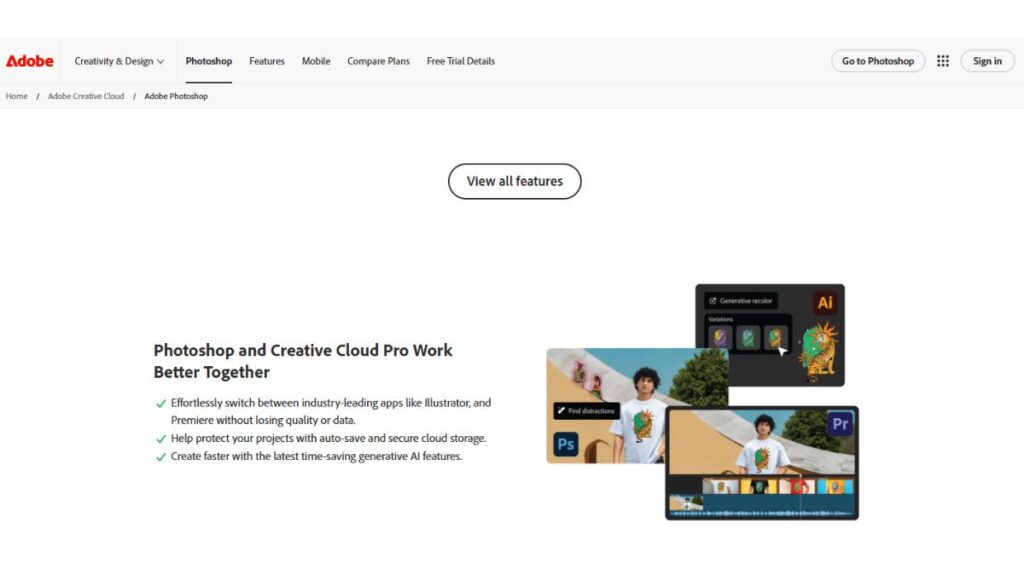Open the Mobile section
1024x576 pixels.
(315, 60)
